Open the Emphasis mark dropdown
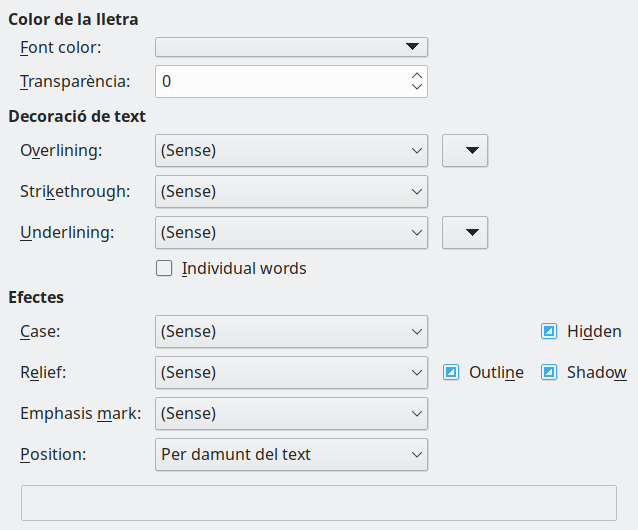This screenshot has height=530, width=638. (x=291, y=413)
